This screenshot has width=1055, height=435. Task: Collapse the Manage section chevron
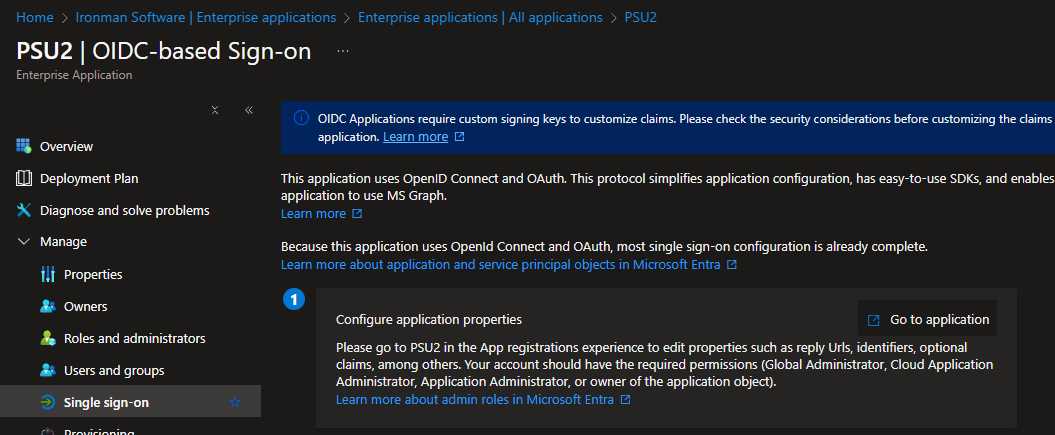[x=24, y=242]
